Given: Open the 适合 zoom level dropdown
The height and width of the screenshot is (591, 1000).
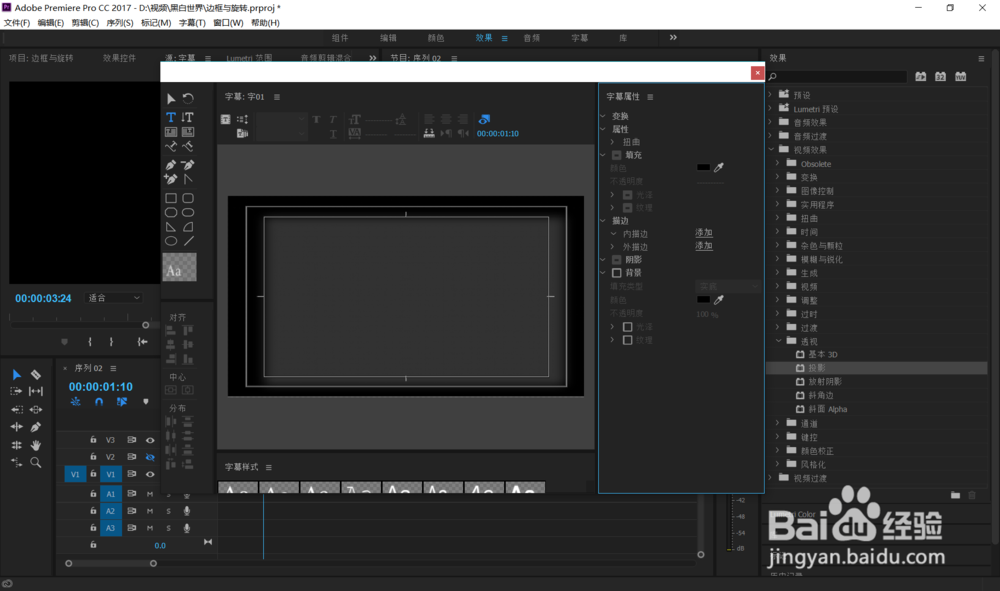Looking at the screenshot, I should [x=114, y=298].
